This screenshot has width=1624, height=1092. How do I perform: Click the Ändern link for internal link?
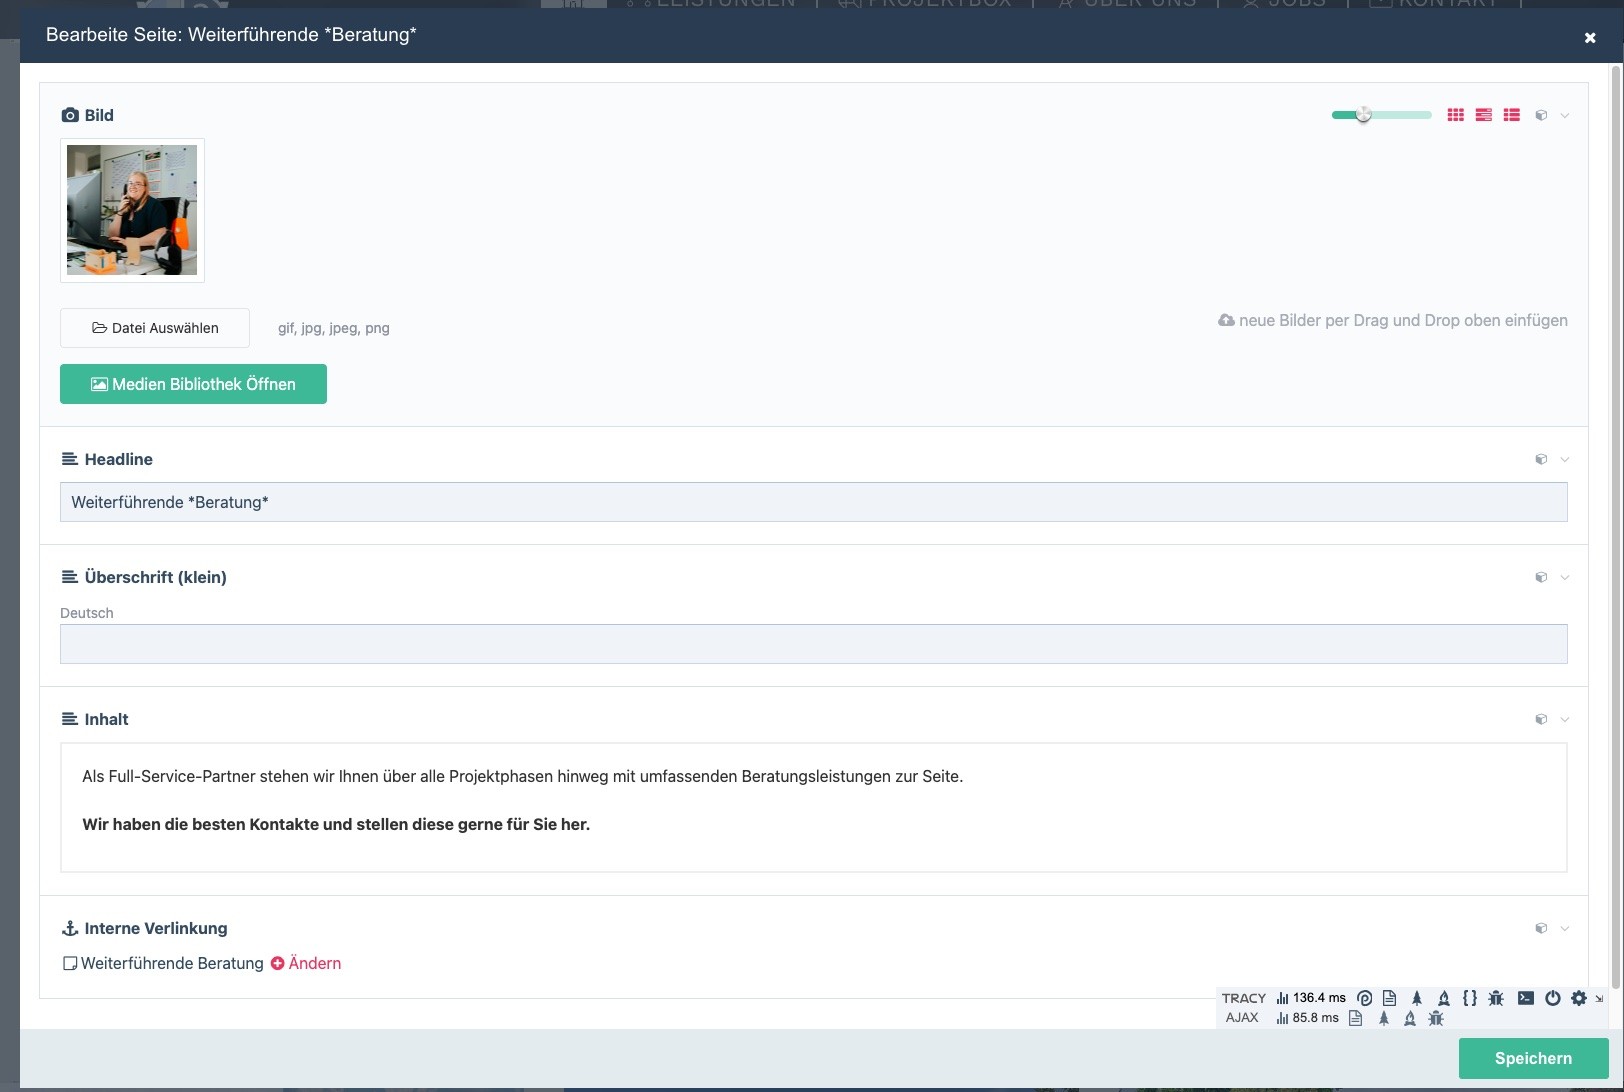pyautogui.click(x=306, y=963)
